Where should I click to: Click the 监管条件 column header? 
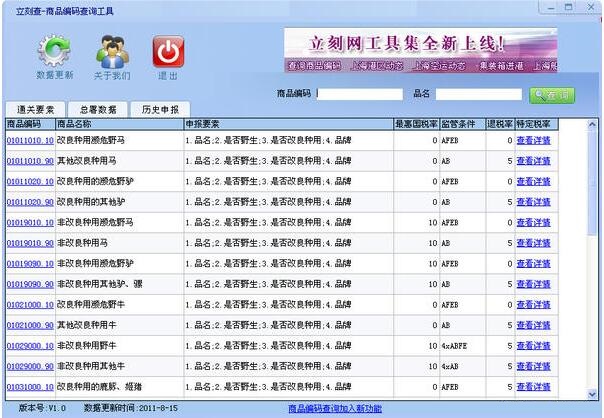[x=463, y=124]
